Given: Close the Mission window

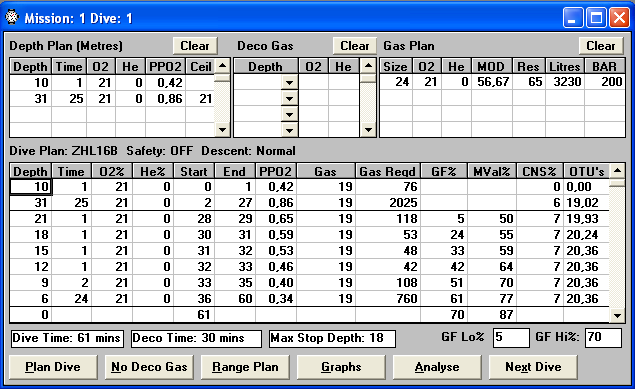Looking at the screenshot, I should [x=619, y=18].
